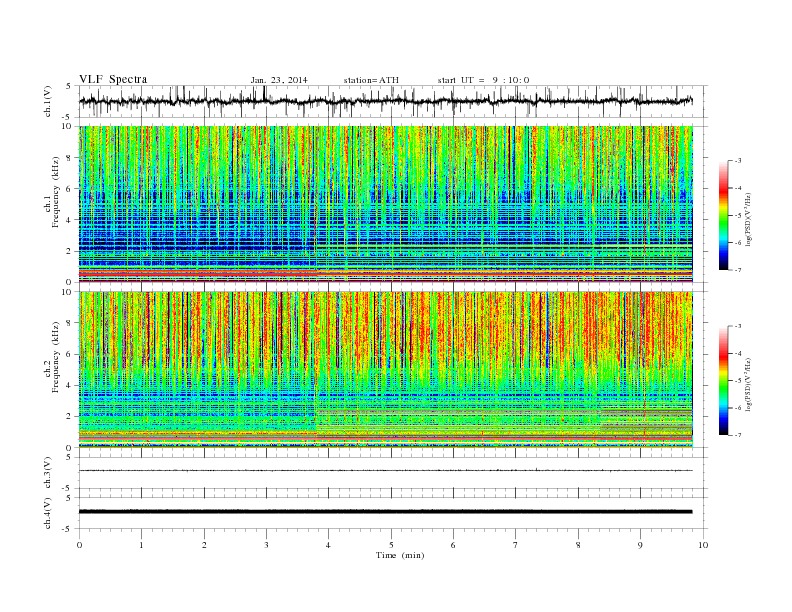
Task: Click the 'Time (min)' axis label
Action: [400, 555]
